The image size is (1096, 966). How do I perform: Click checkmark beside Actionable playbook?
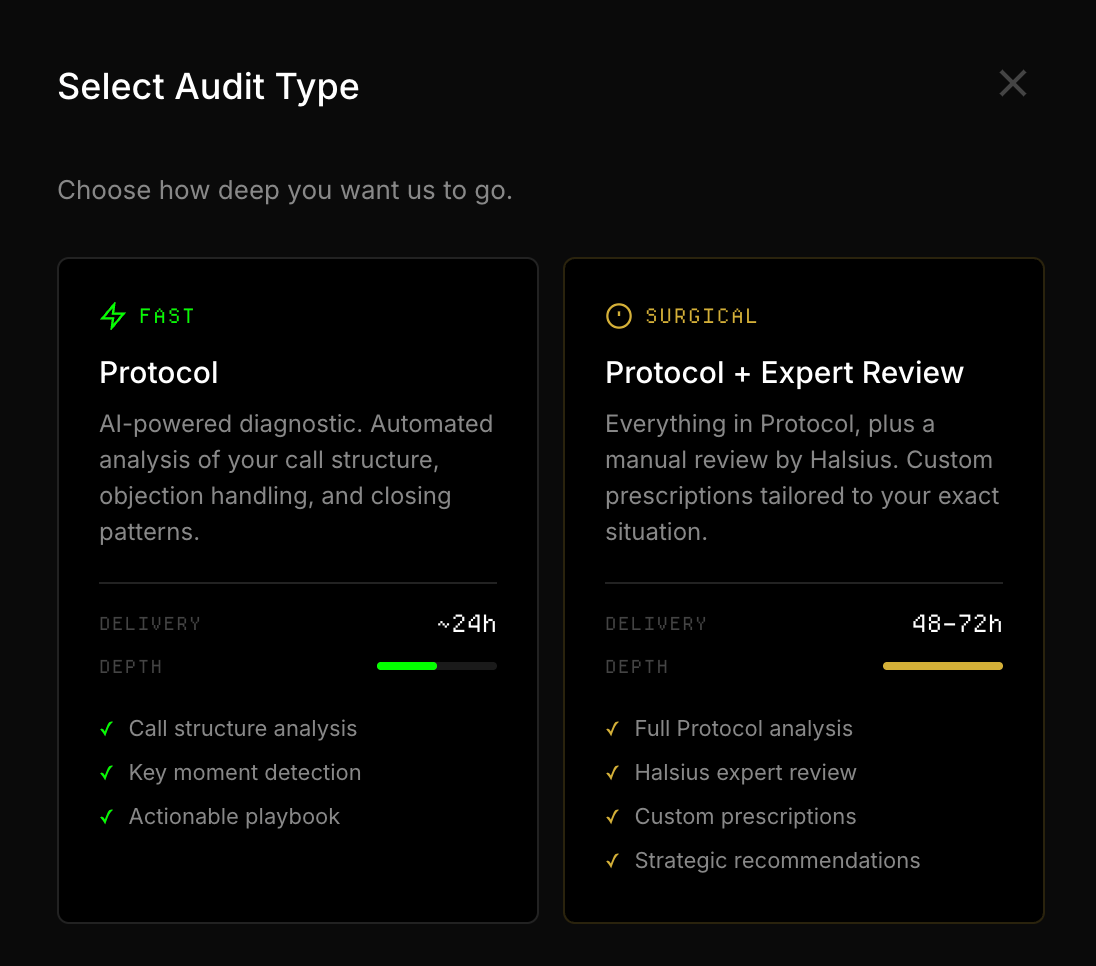[107, 817]
